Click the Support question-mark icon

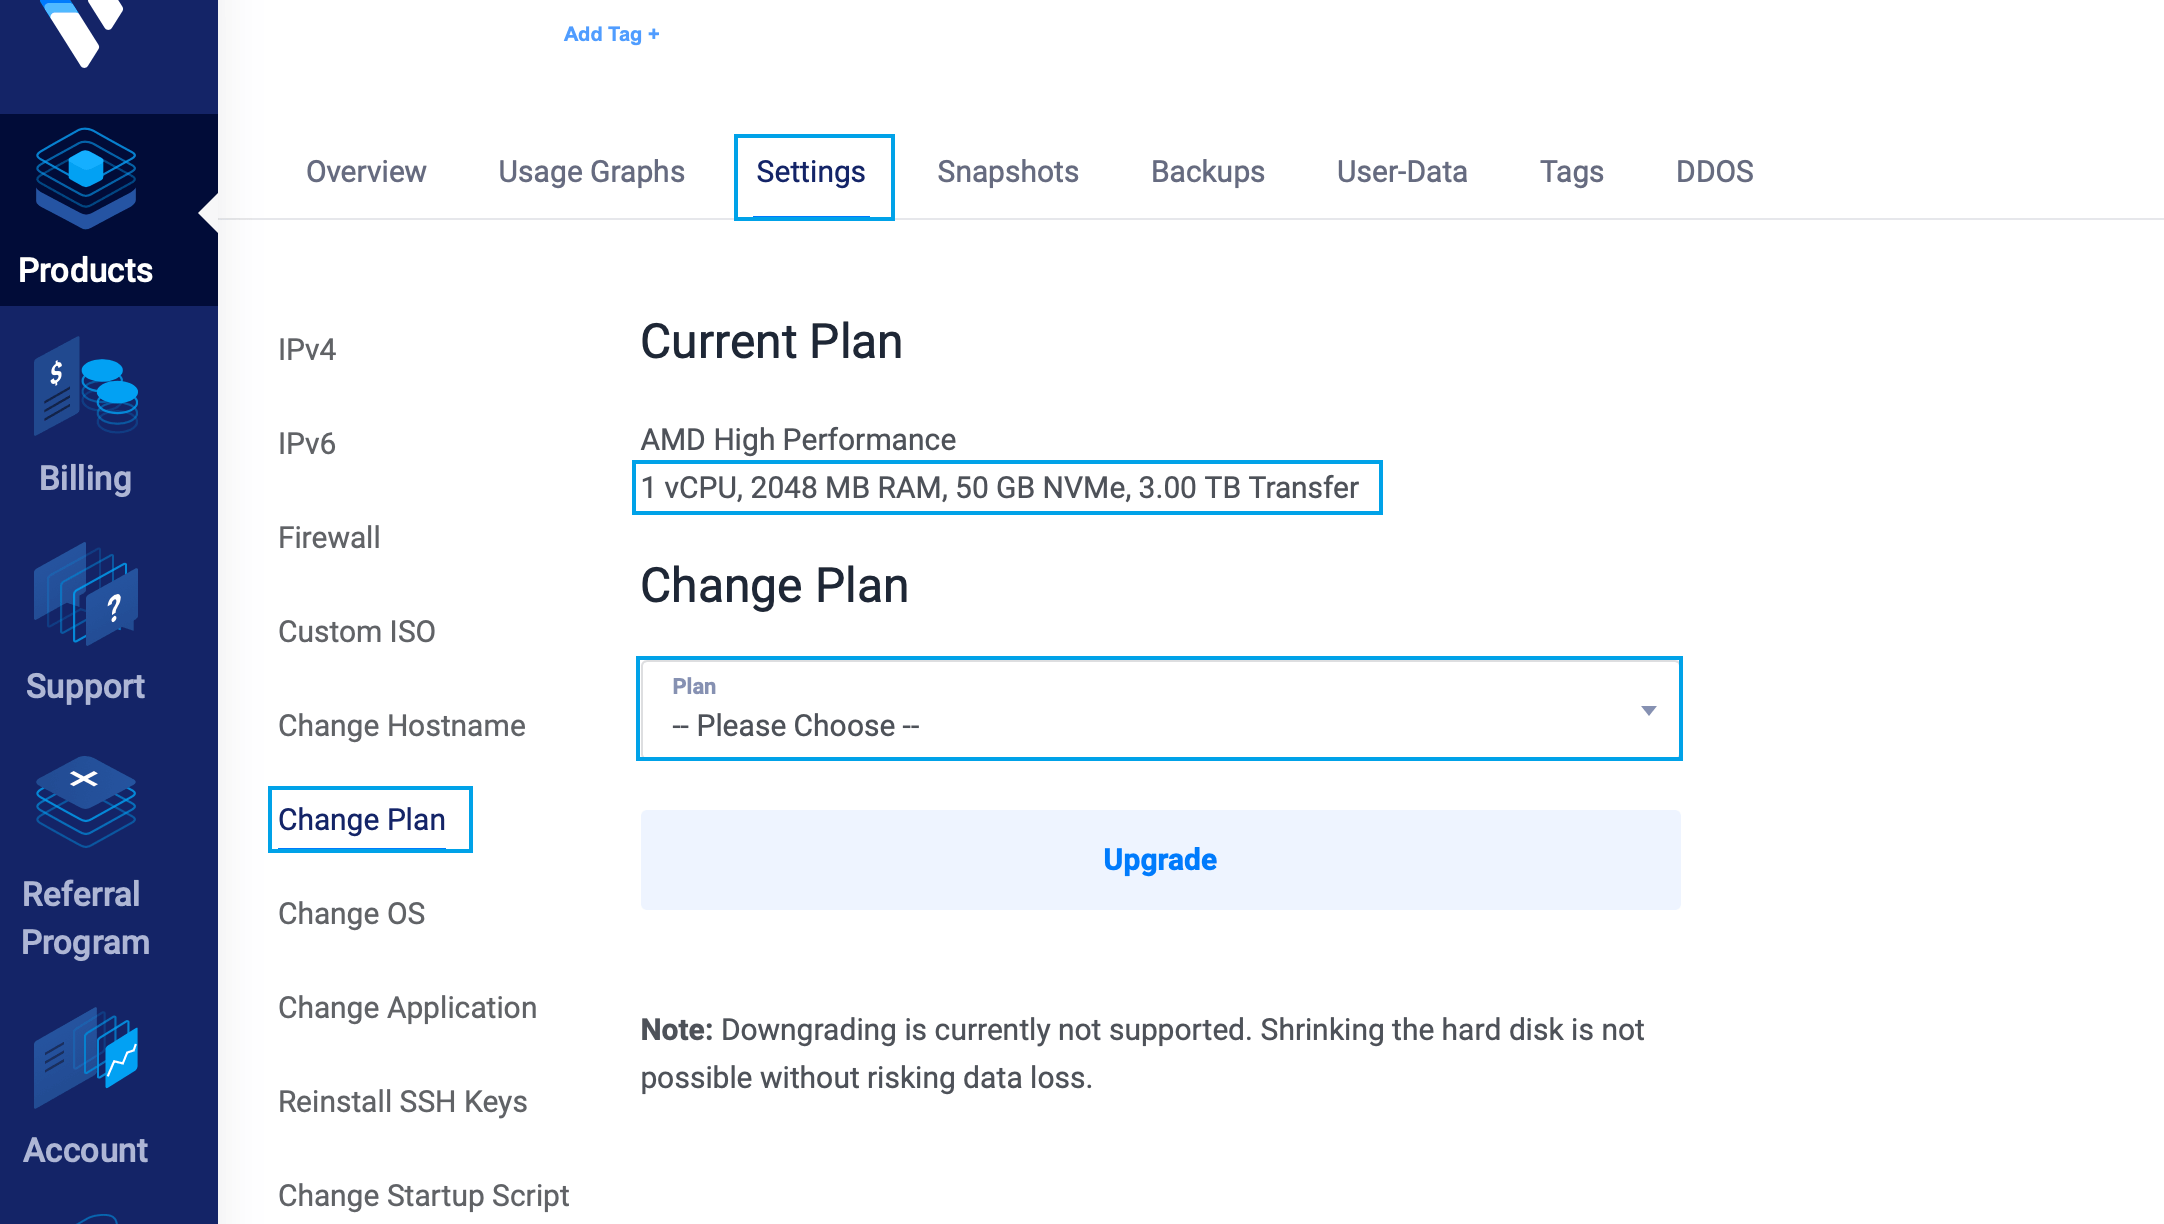tap(86, 596)
